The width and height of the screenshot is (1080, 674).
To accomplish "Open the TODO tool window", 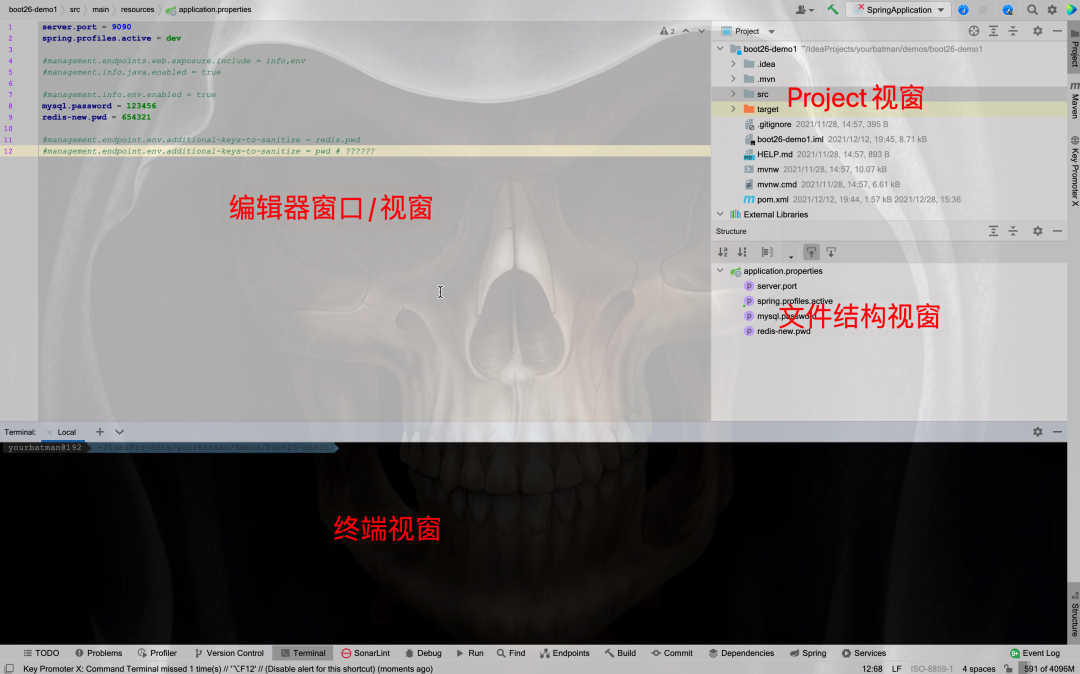I will [x=41, y=653].
